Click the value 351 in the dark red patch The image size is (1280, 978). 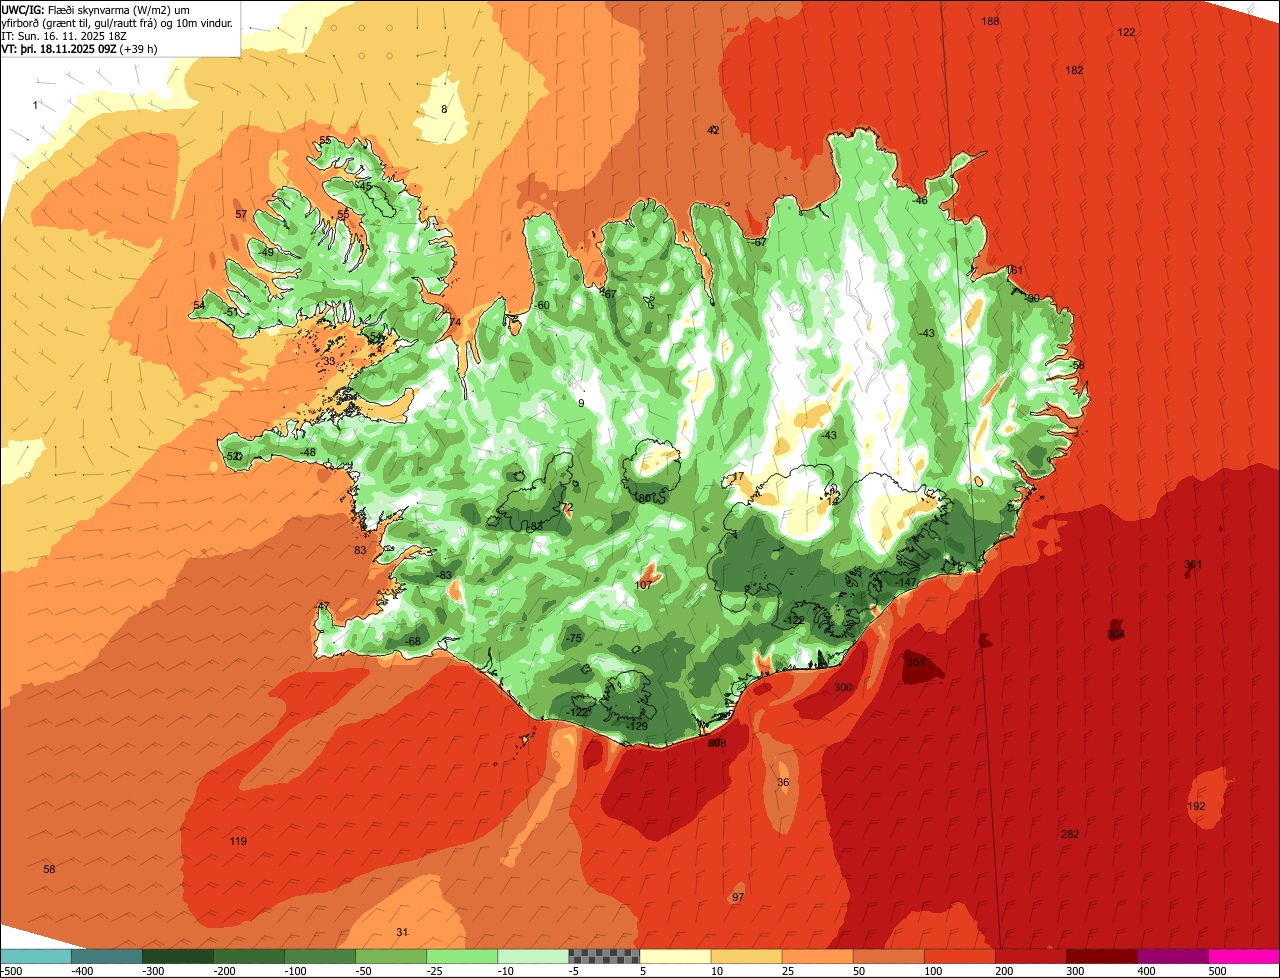915,662
